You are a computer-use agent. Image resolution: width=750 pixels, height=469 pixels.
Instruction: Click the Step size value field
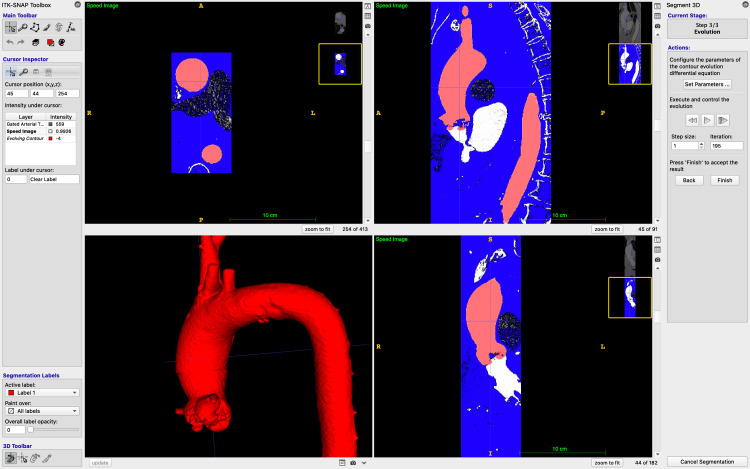click(x=685, y=145)
